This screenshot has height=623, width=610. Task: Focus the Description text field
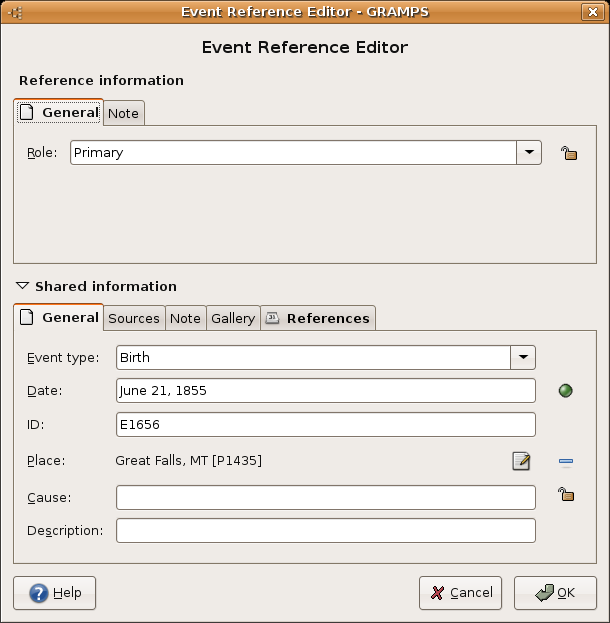325,530
